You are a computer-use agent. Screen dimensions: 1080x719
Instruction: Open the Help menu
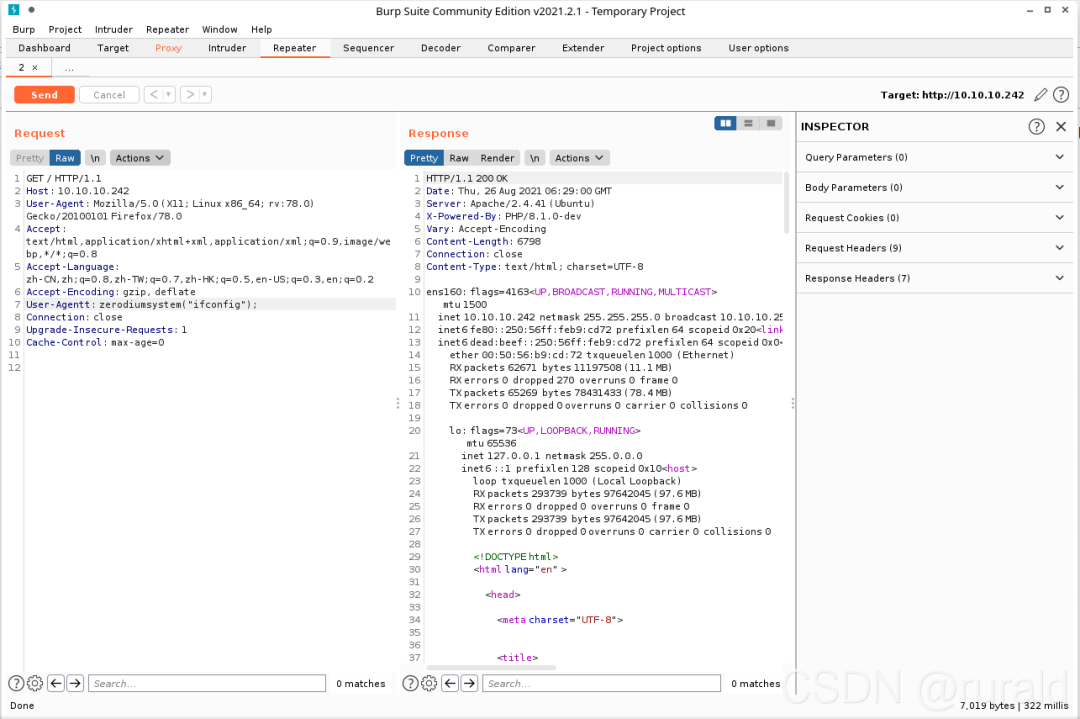(x=261, y=30)
